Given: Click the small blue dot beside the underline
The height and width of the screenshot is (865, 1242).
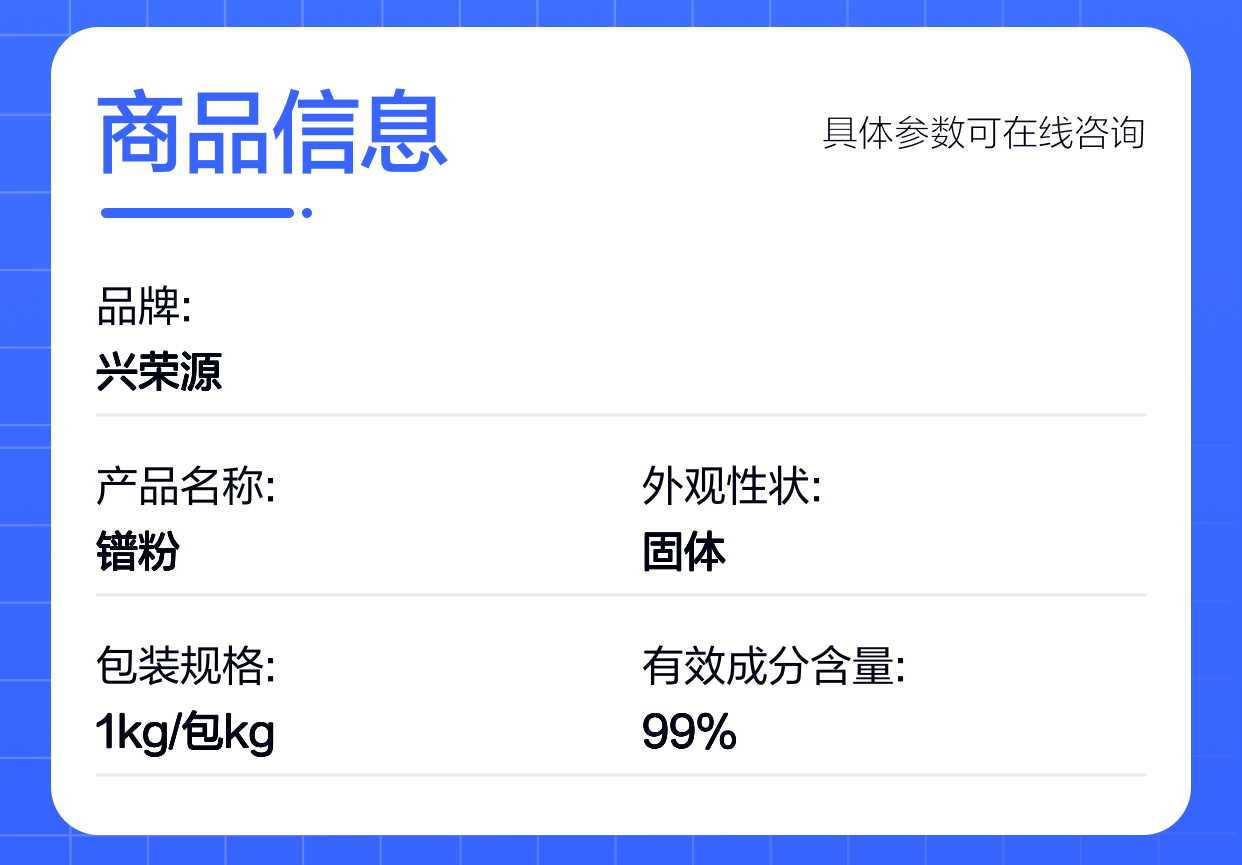Looking at the screenshot, I should pos(307,212).
